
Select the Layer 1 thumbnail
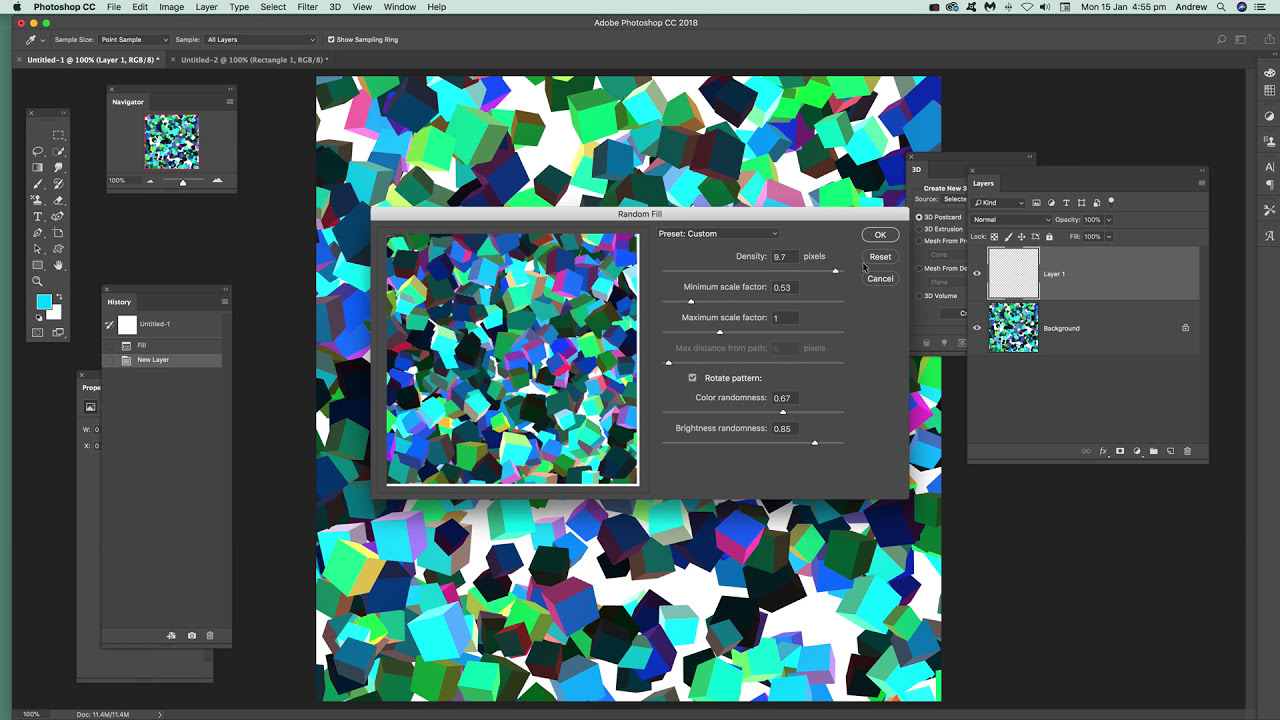[x=1013, y=274]
